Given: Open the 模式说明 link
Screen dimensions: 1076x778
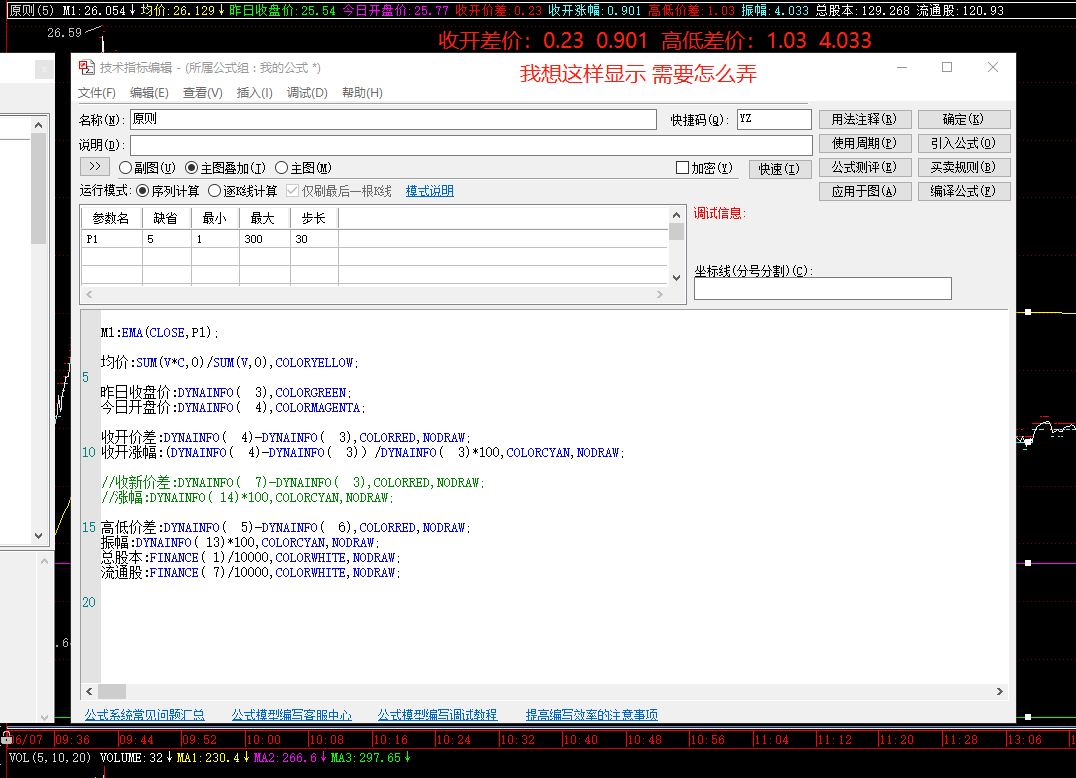Looking at the screenshot, I should click(x=430, y=191).
